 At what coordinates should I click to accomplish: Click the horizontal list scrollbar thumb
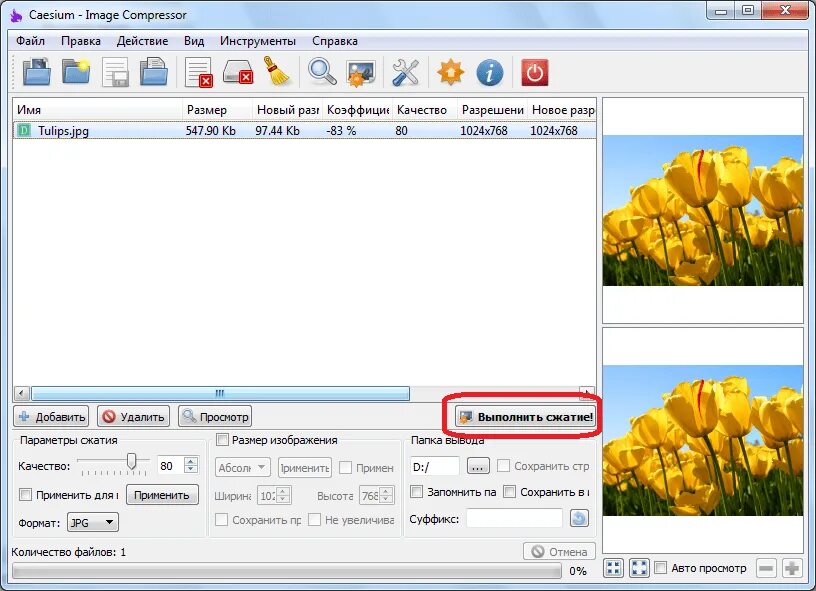coord(220,393)
